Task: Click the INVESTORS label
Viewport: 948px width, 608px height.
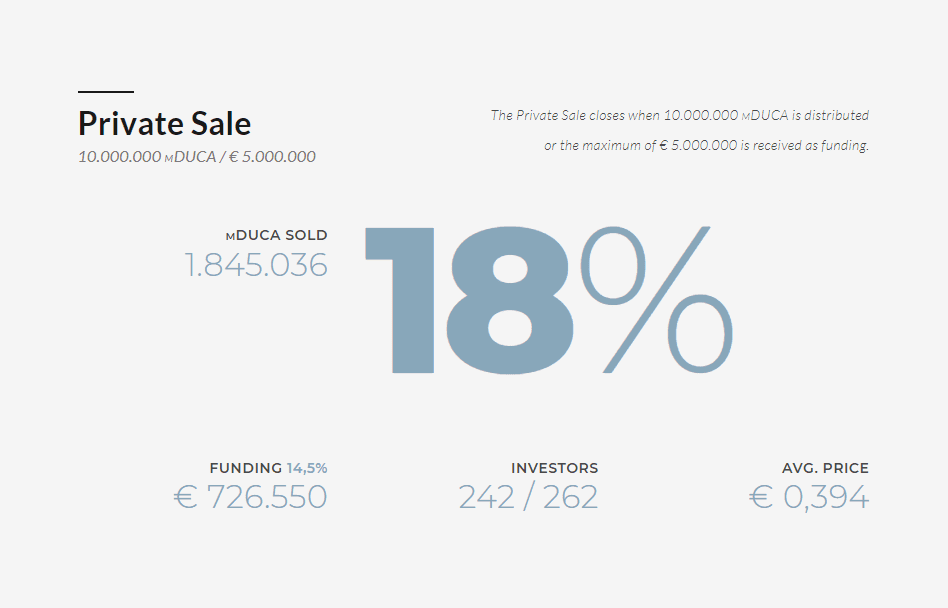Action: point(554,468)
